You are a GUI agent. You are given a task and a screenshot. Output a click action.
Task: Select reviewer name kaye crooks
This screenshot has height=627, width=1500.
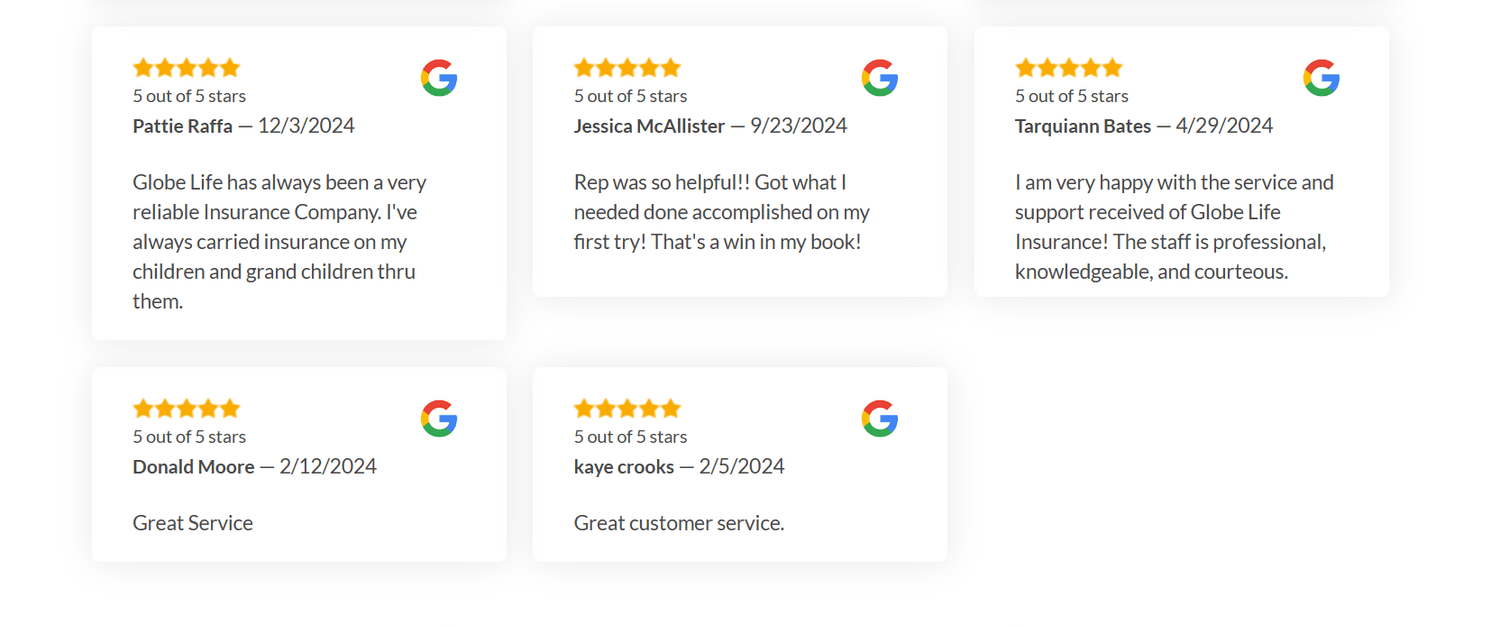point(624,467)
